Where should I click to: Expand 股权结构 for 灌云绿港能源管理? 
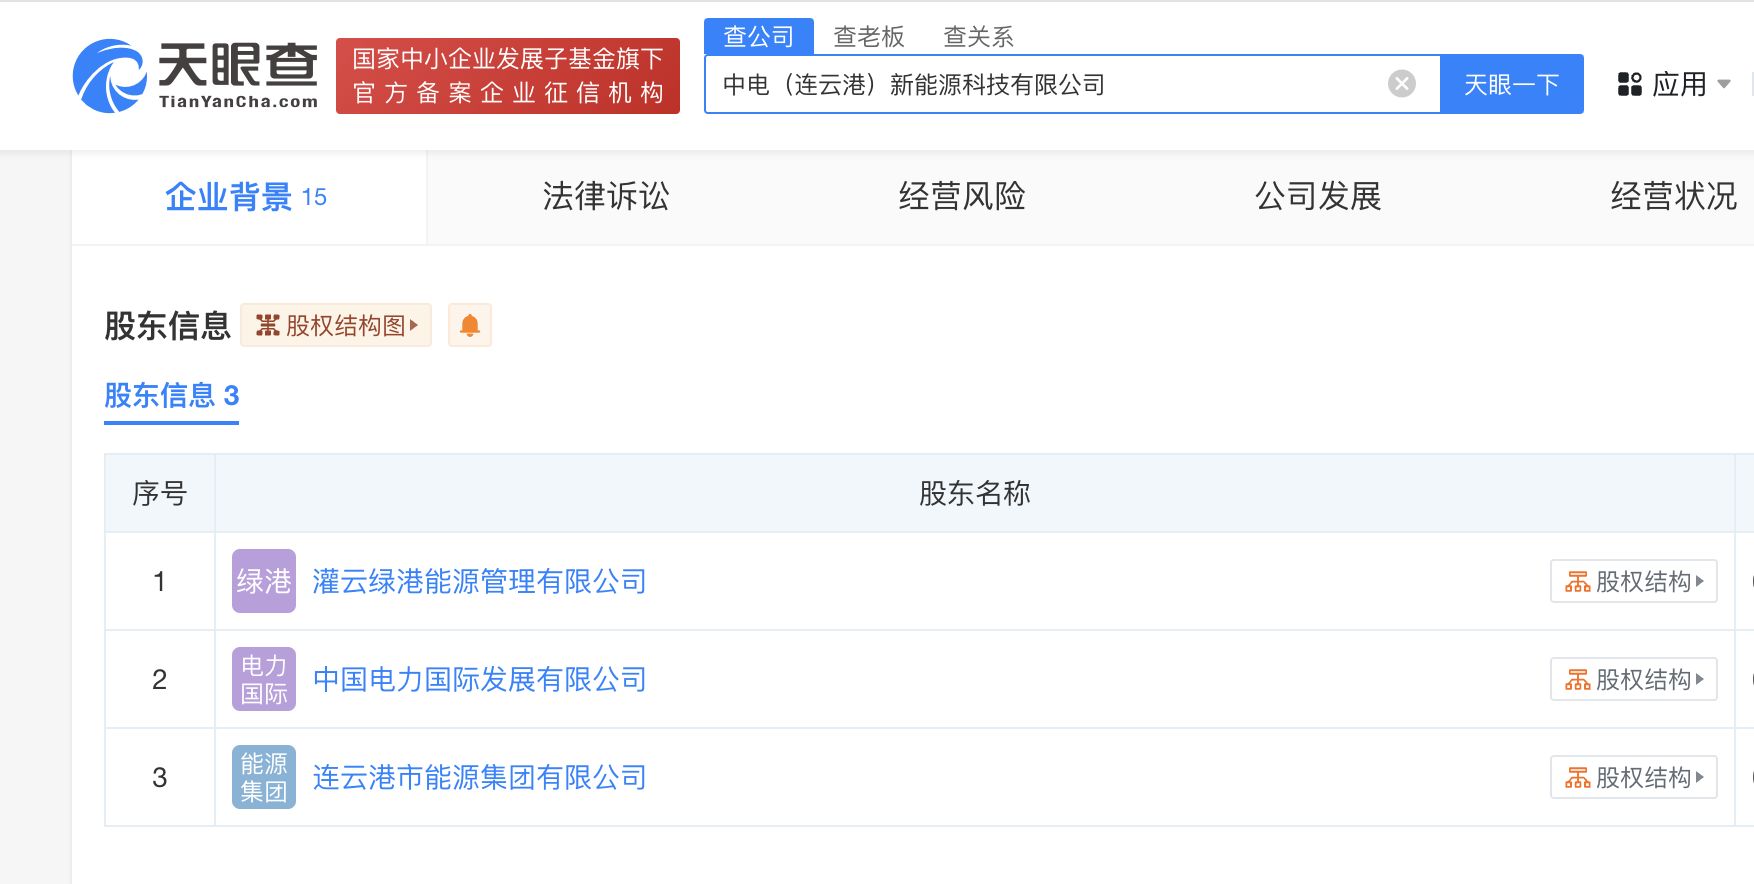tap(1634, 581)
